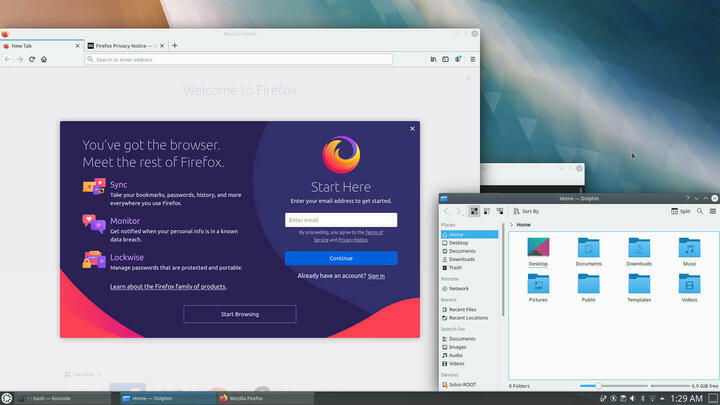The image size is (720, 405).
Task: Reload the page in Firefox
Action: pyautogui.click(x=32, y=59)
